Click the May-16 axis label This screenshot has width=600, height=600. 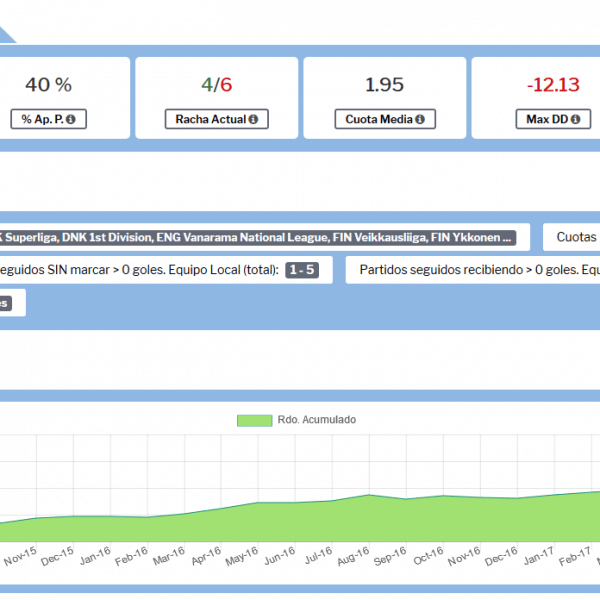pos(241,556)
